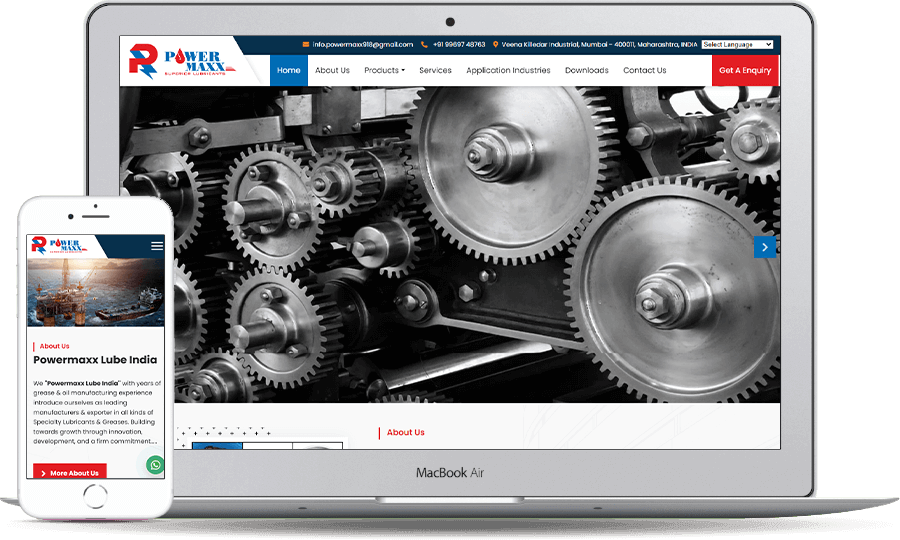Open the Select Language dropdown

coord(737,44)
